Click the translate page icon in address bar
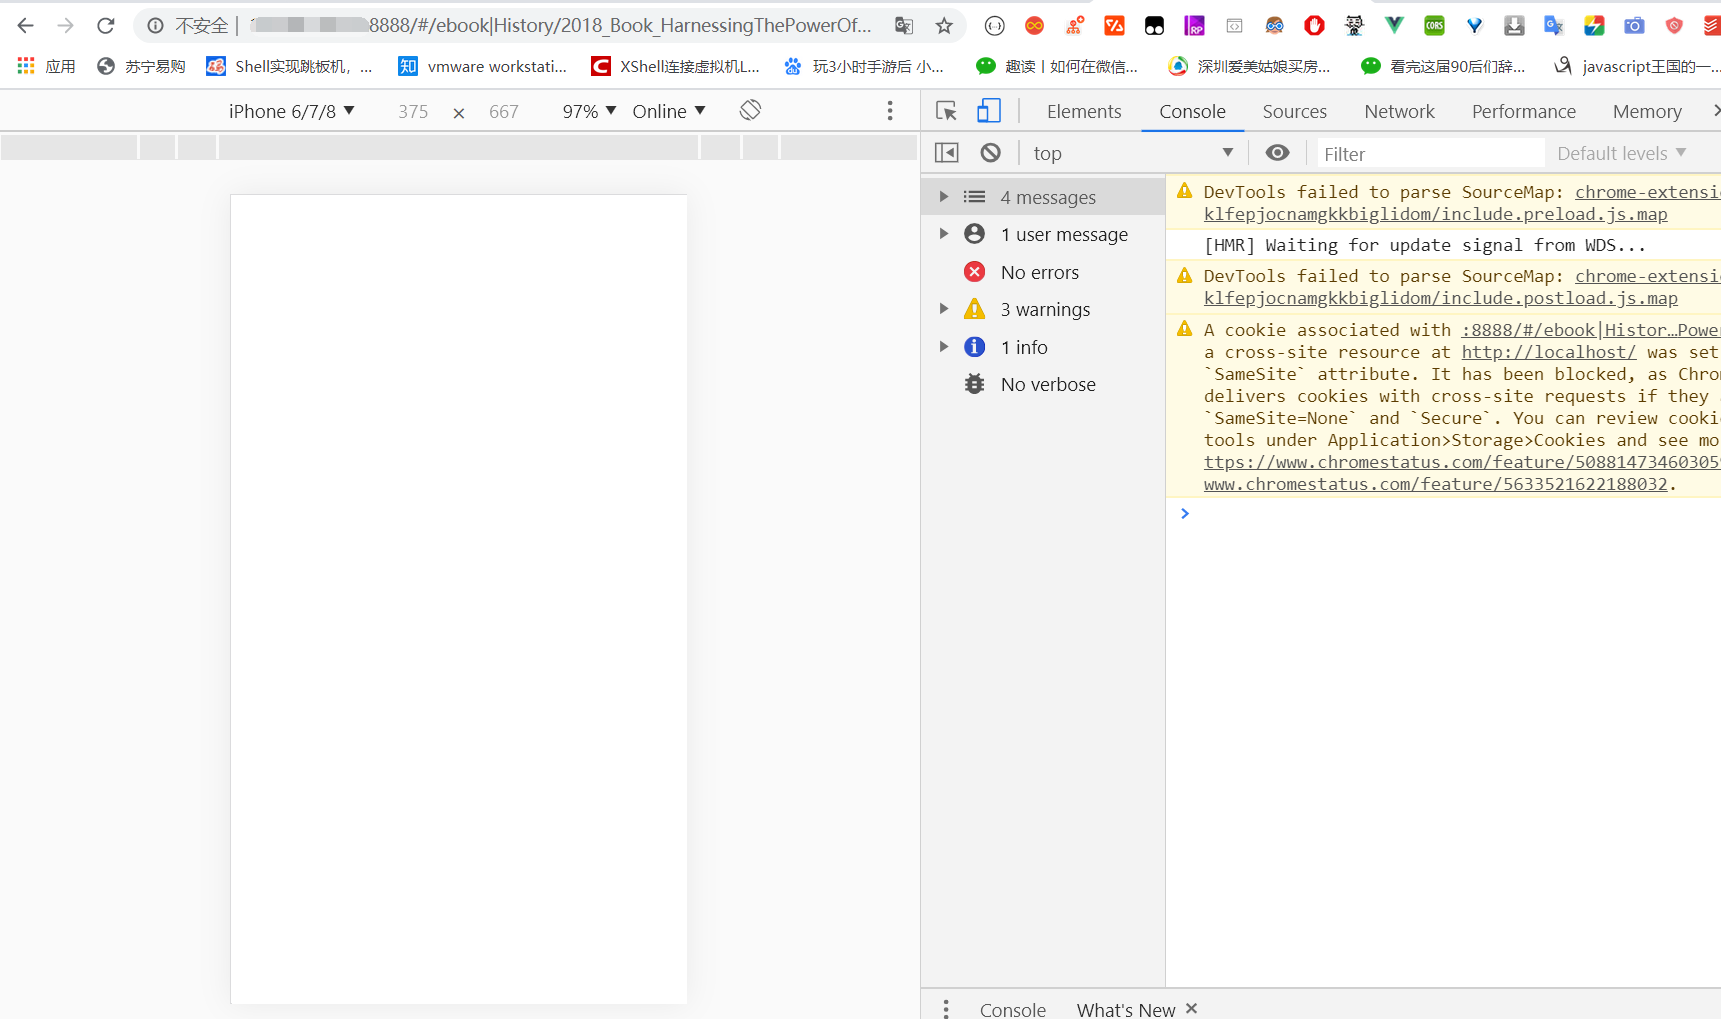 coord(904,26)
